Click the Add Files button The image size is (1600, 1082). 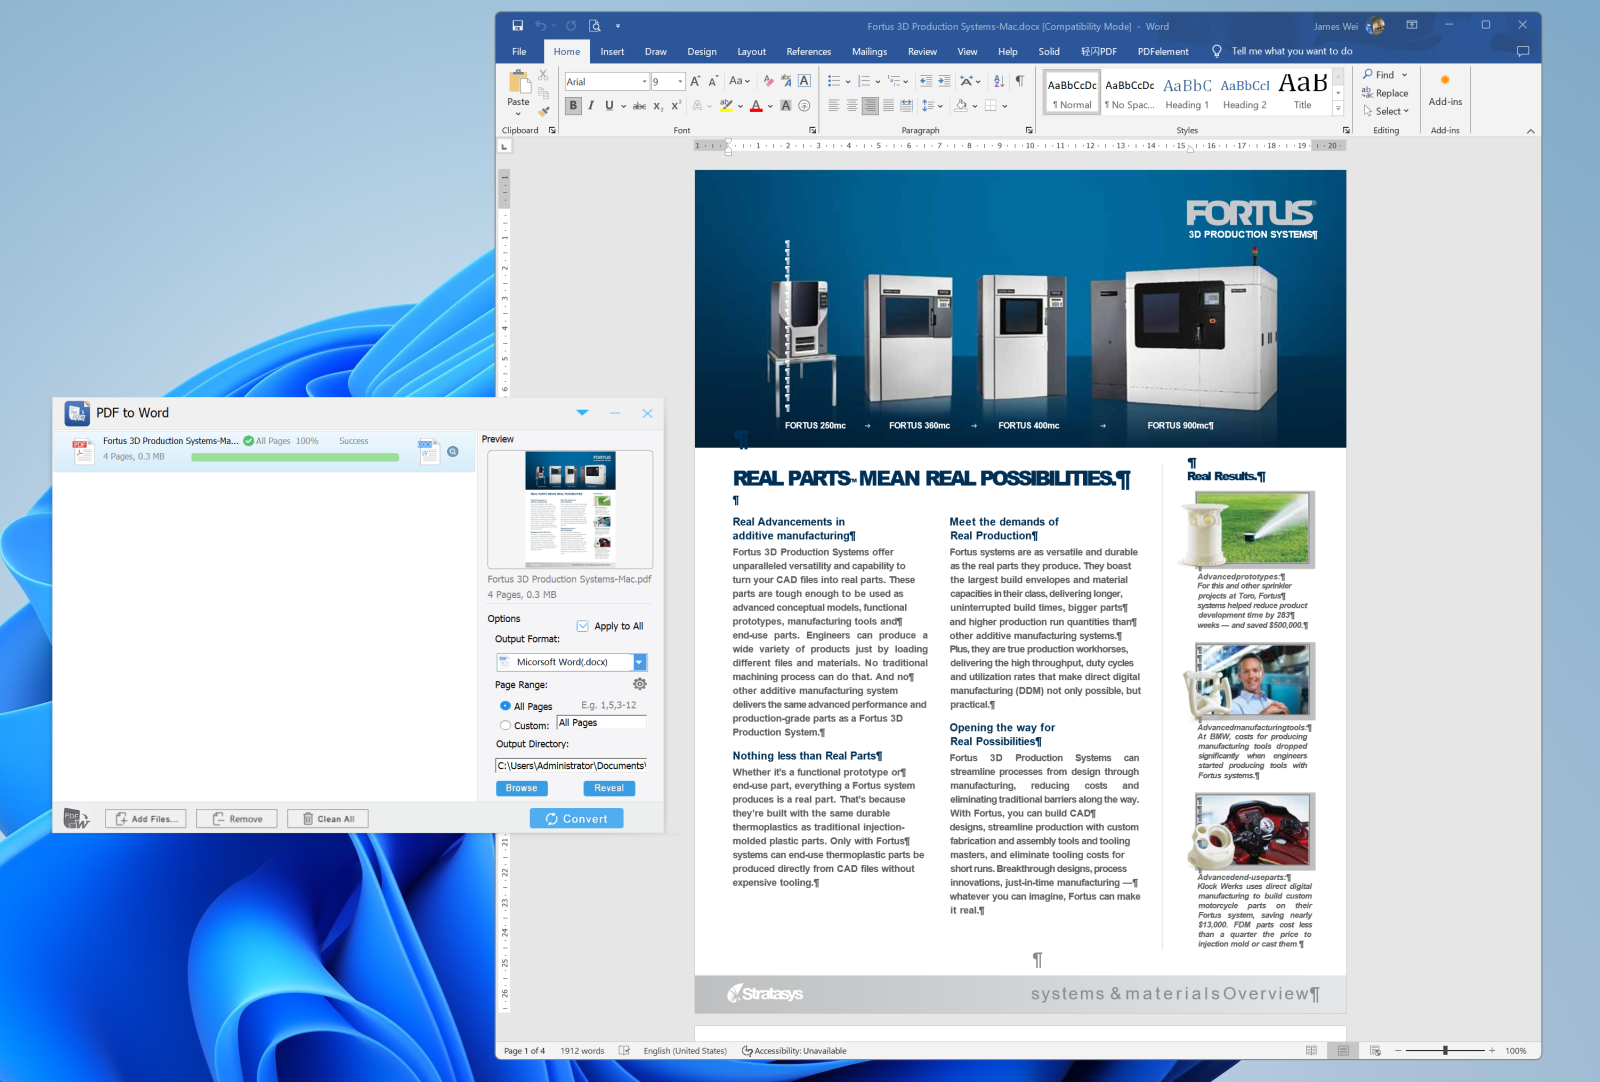tap(146, 819)
